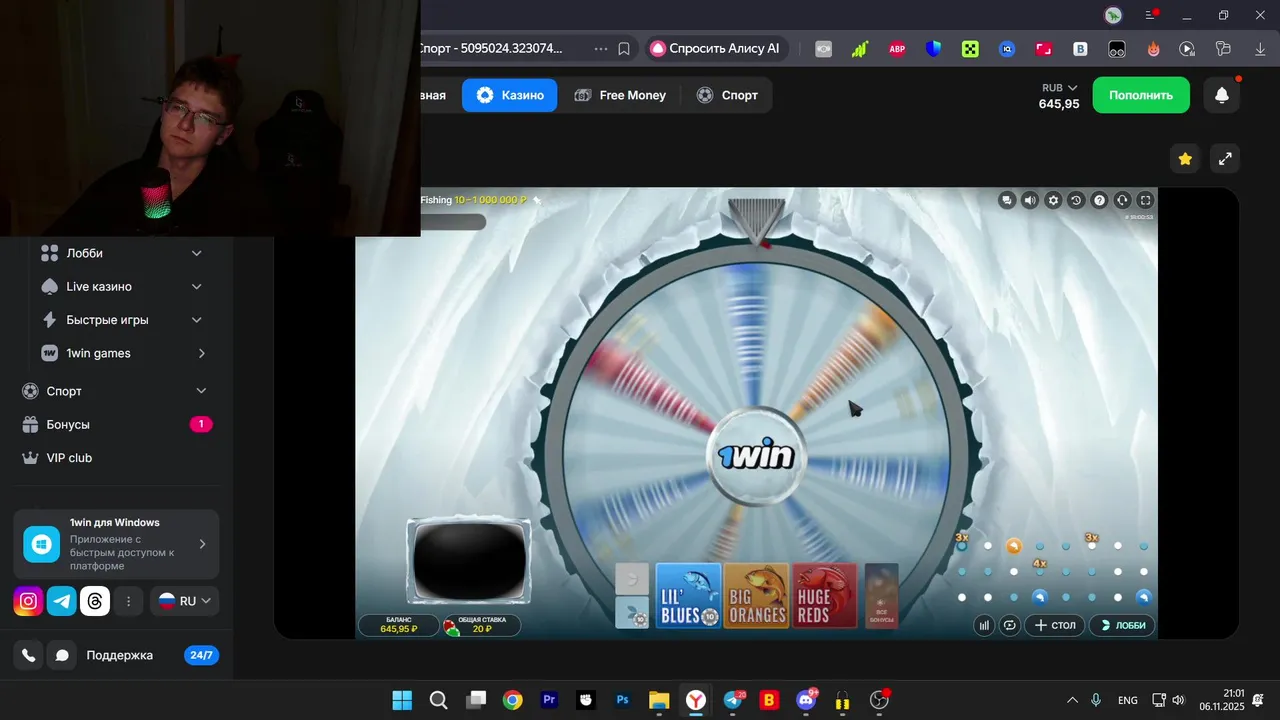This screenshot has height=720, width=1280.
Task: Ask Alice AI via Спросить Алису AI button
Action: tap(715, 48)
